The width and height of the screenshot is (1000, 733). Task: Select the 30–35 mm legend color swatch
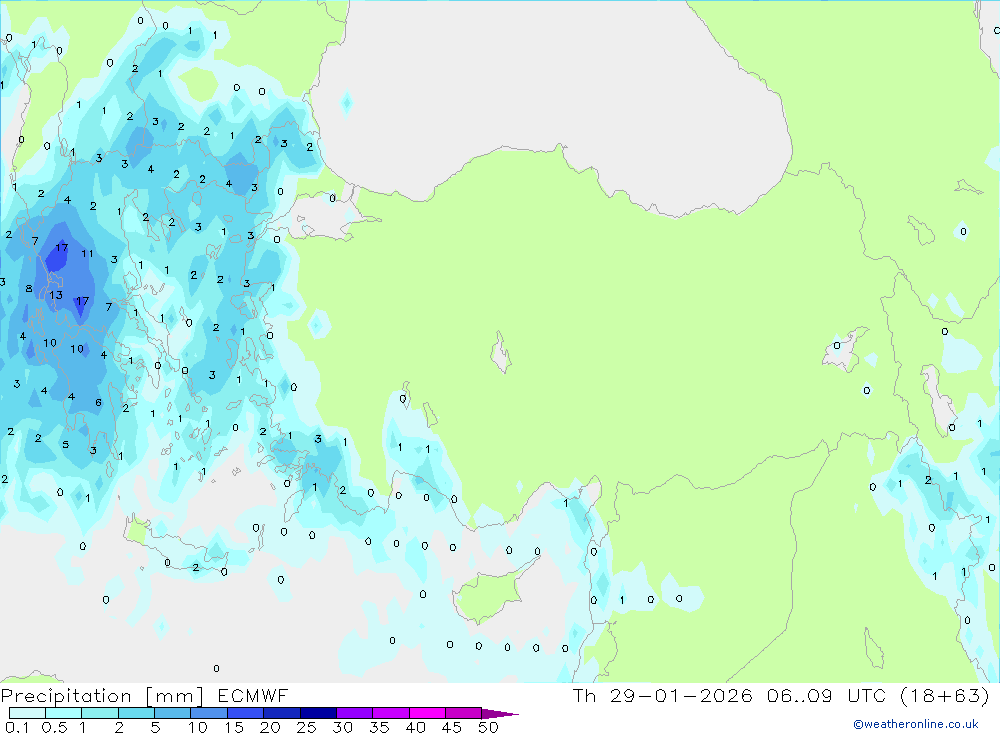(354, 713)
